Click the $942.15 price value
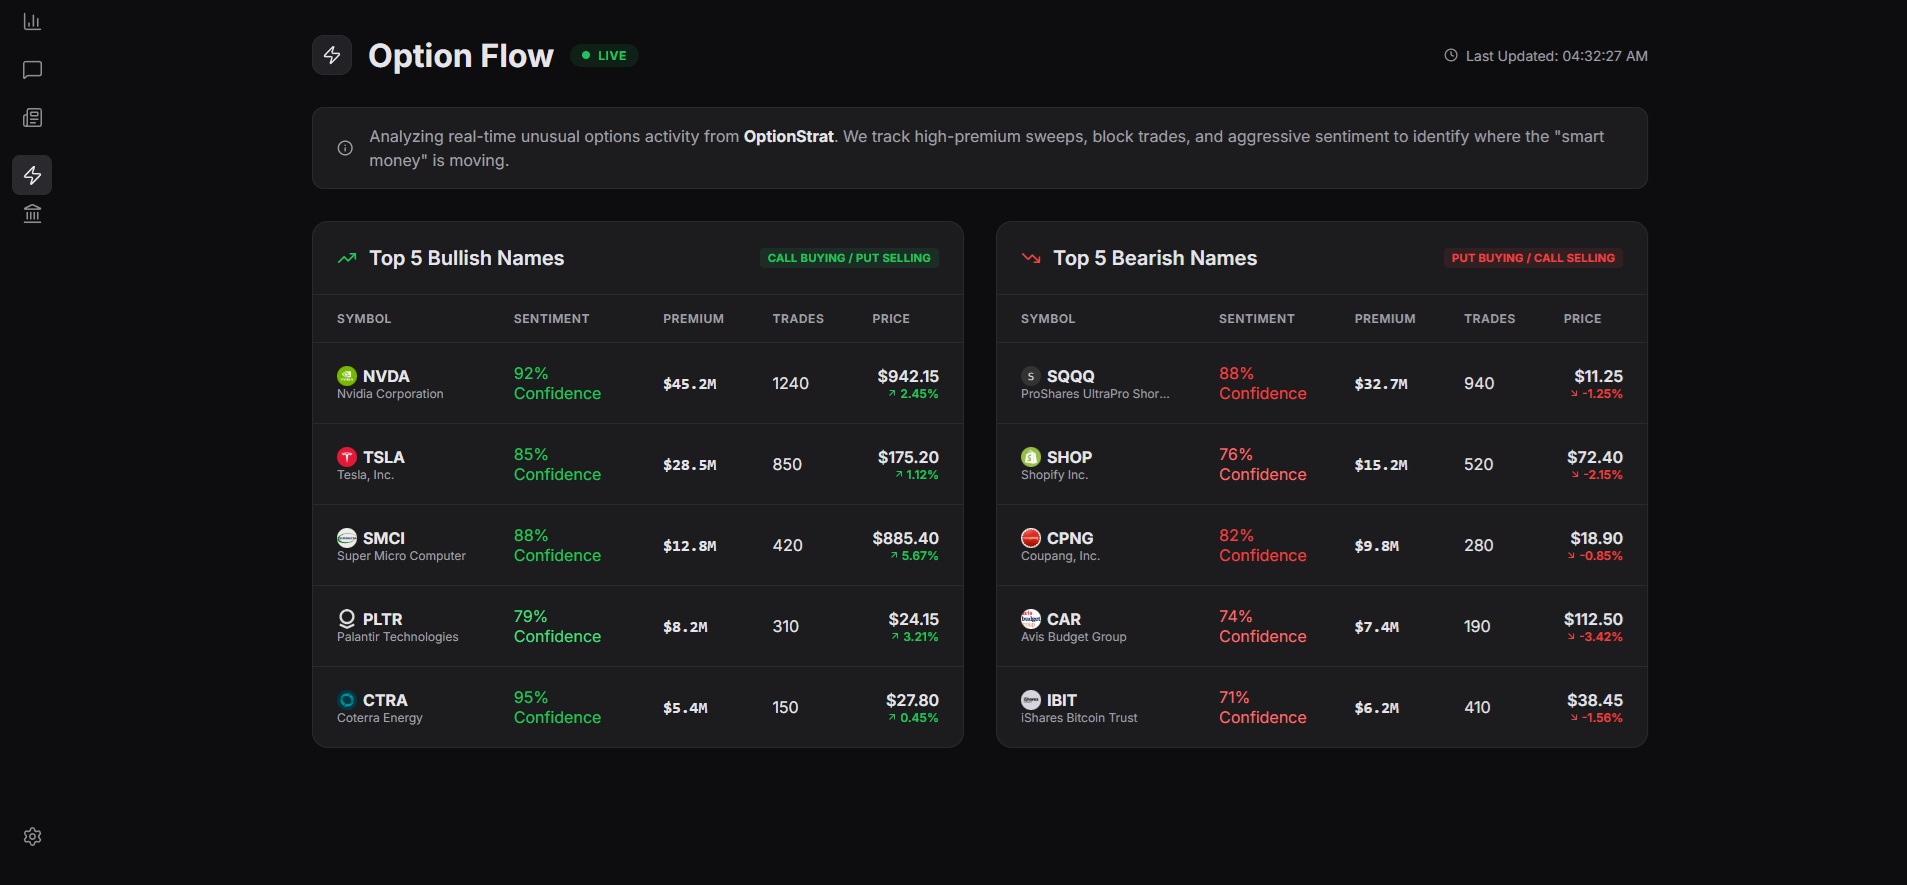The height and width of the screenshot is (885, 1907). 908,376
